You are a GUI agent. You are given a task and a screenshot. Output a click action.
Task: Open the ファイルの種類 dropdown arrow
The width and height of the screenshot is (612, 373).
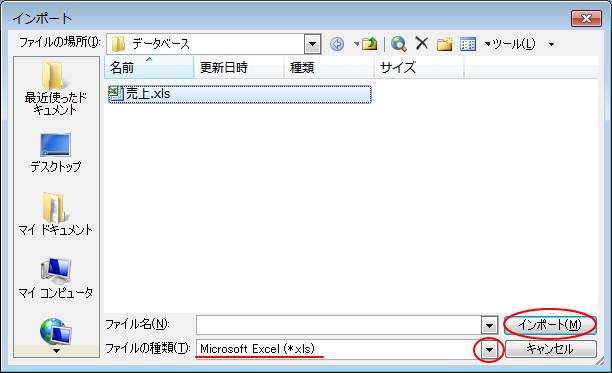489,350
